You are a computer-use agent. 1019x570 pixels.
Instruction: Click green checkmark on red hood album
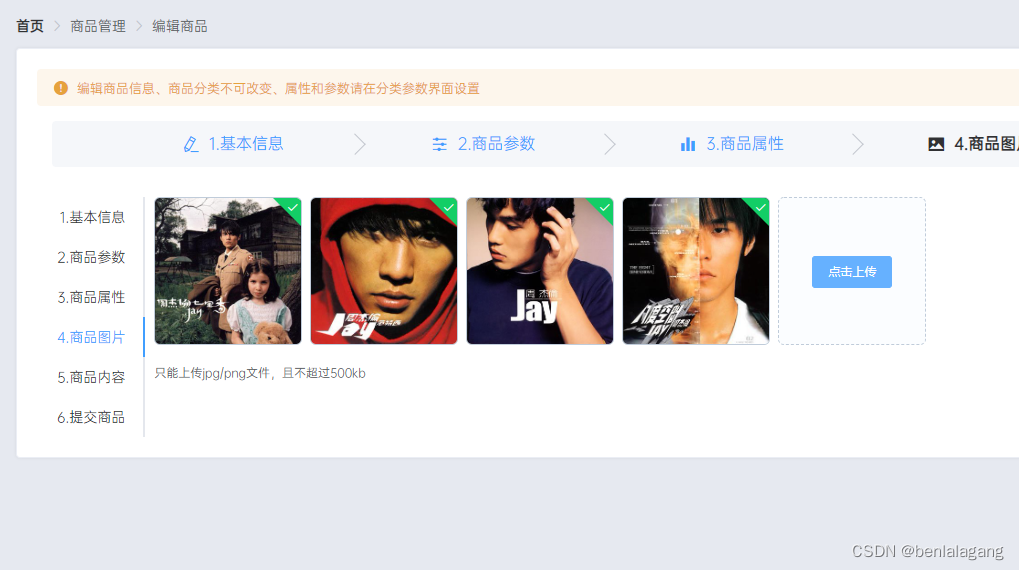tap(449, 207)
